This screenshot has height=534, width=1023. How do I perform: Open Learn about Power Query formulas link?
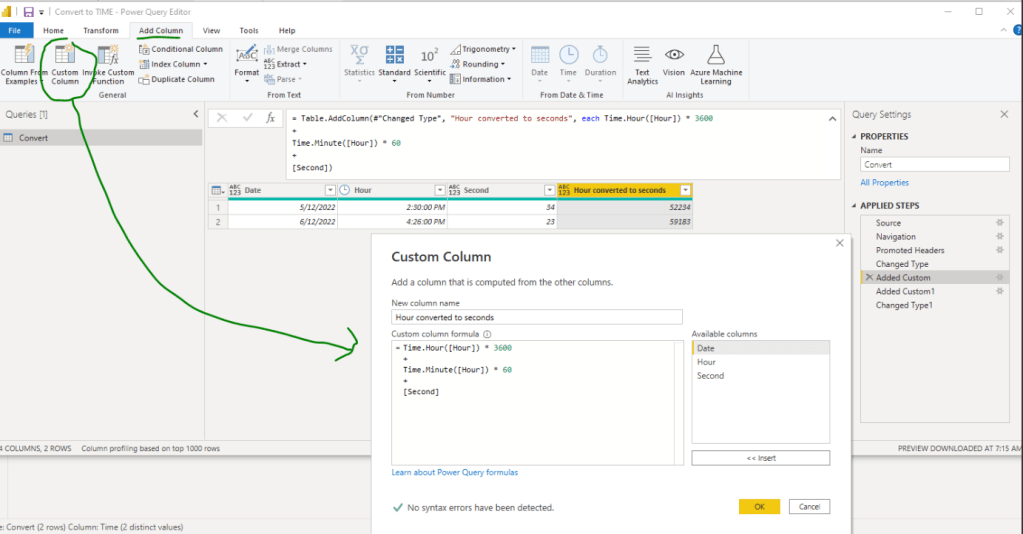[454, 472]
